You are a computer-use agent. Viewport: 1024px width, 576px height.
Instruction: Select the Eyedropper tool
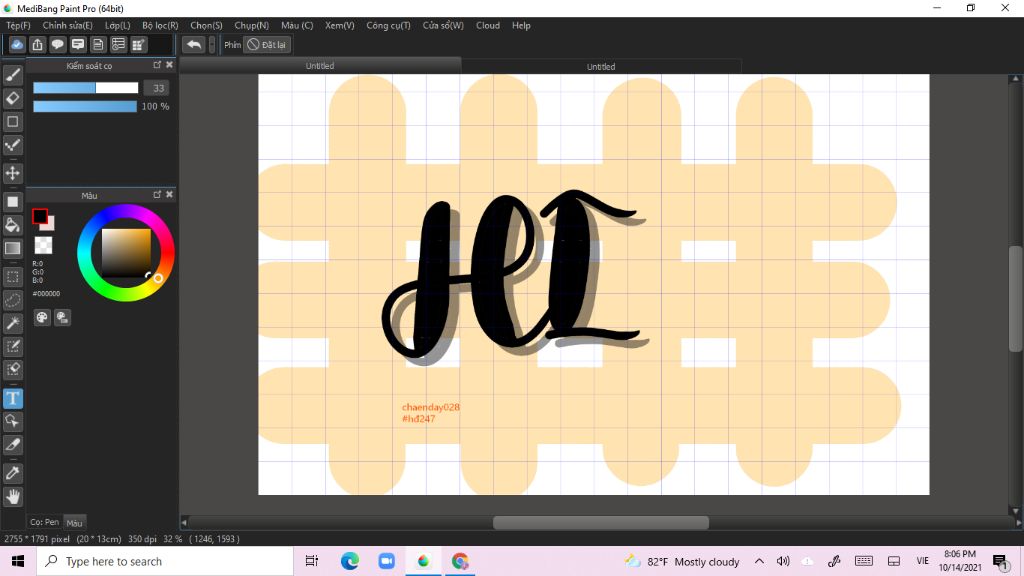coord(12,473)
